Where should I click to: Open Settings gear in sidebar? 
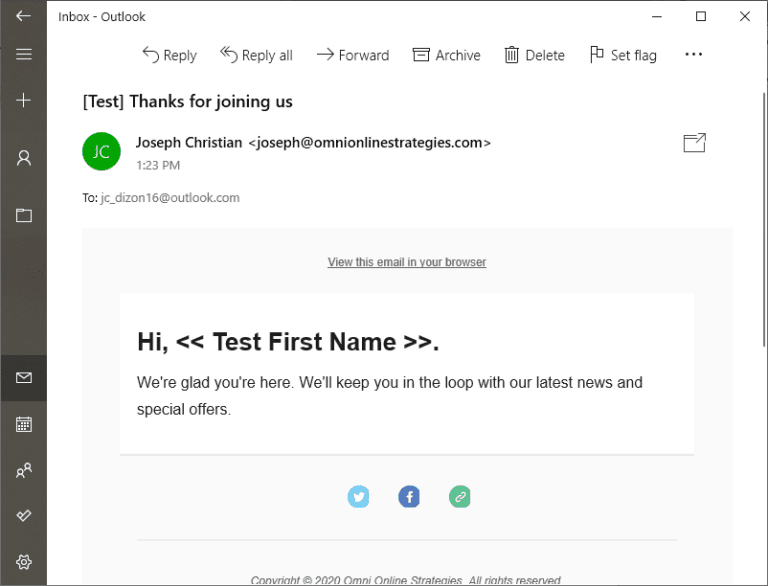coord(23,562)
